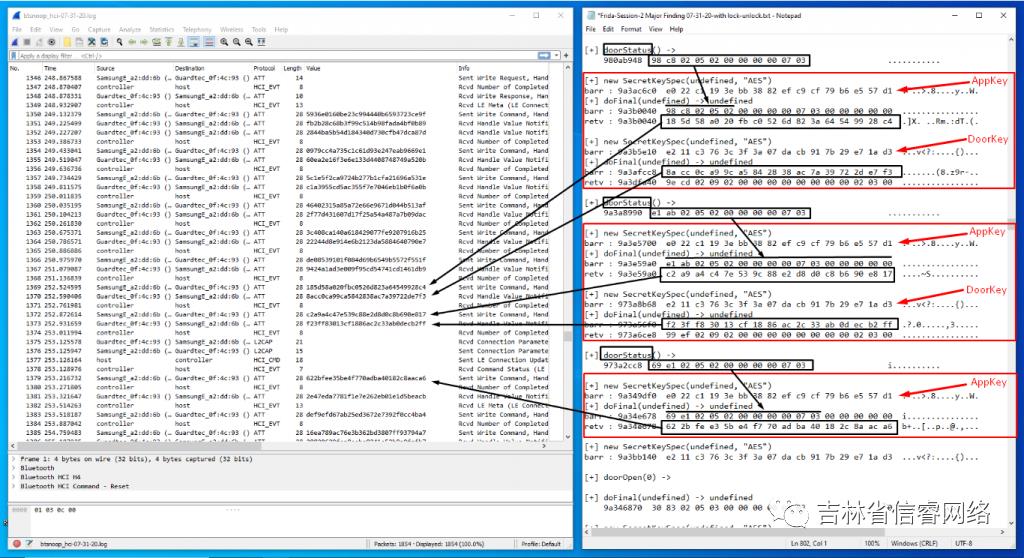Reset Wireshark text to normal size
Image resolution: width=1024 pixels, height=558 pixels.
point(249,42)
